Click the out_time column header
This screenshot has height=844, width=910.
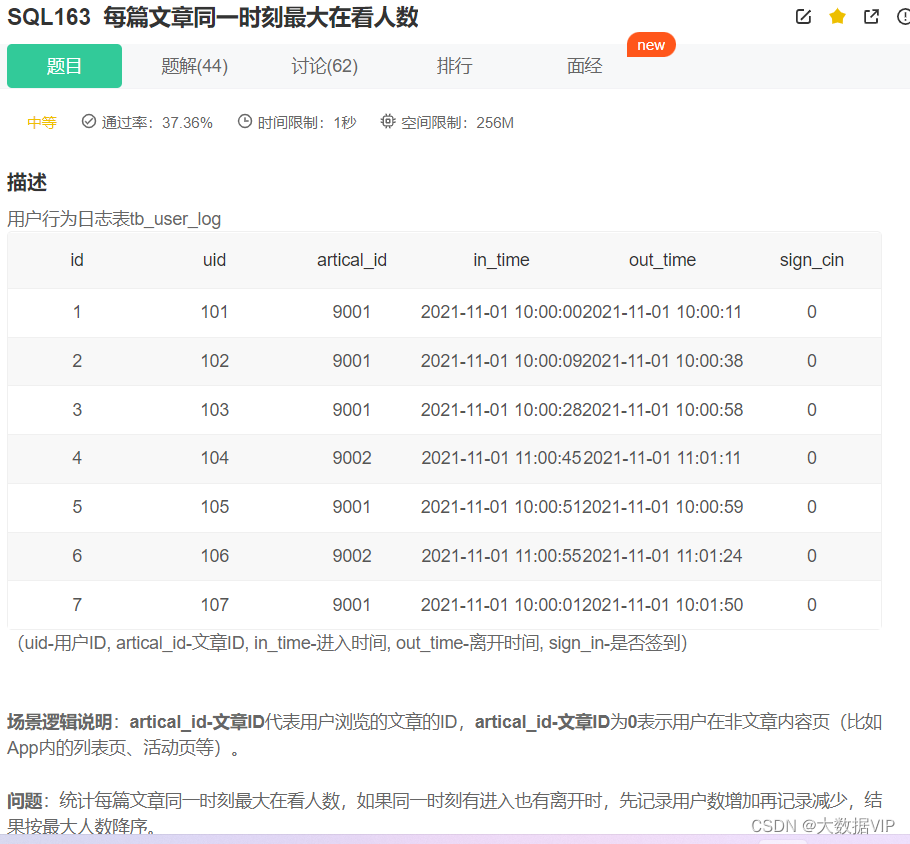tap(662, 260)
